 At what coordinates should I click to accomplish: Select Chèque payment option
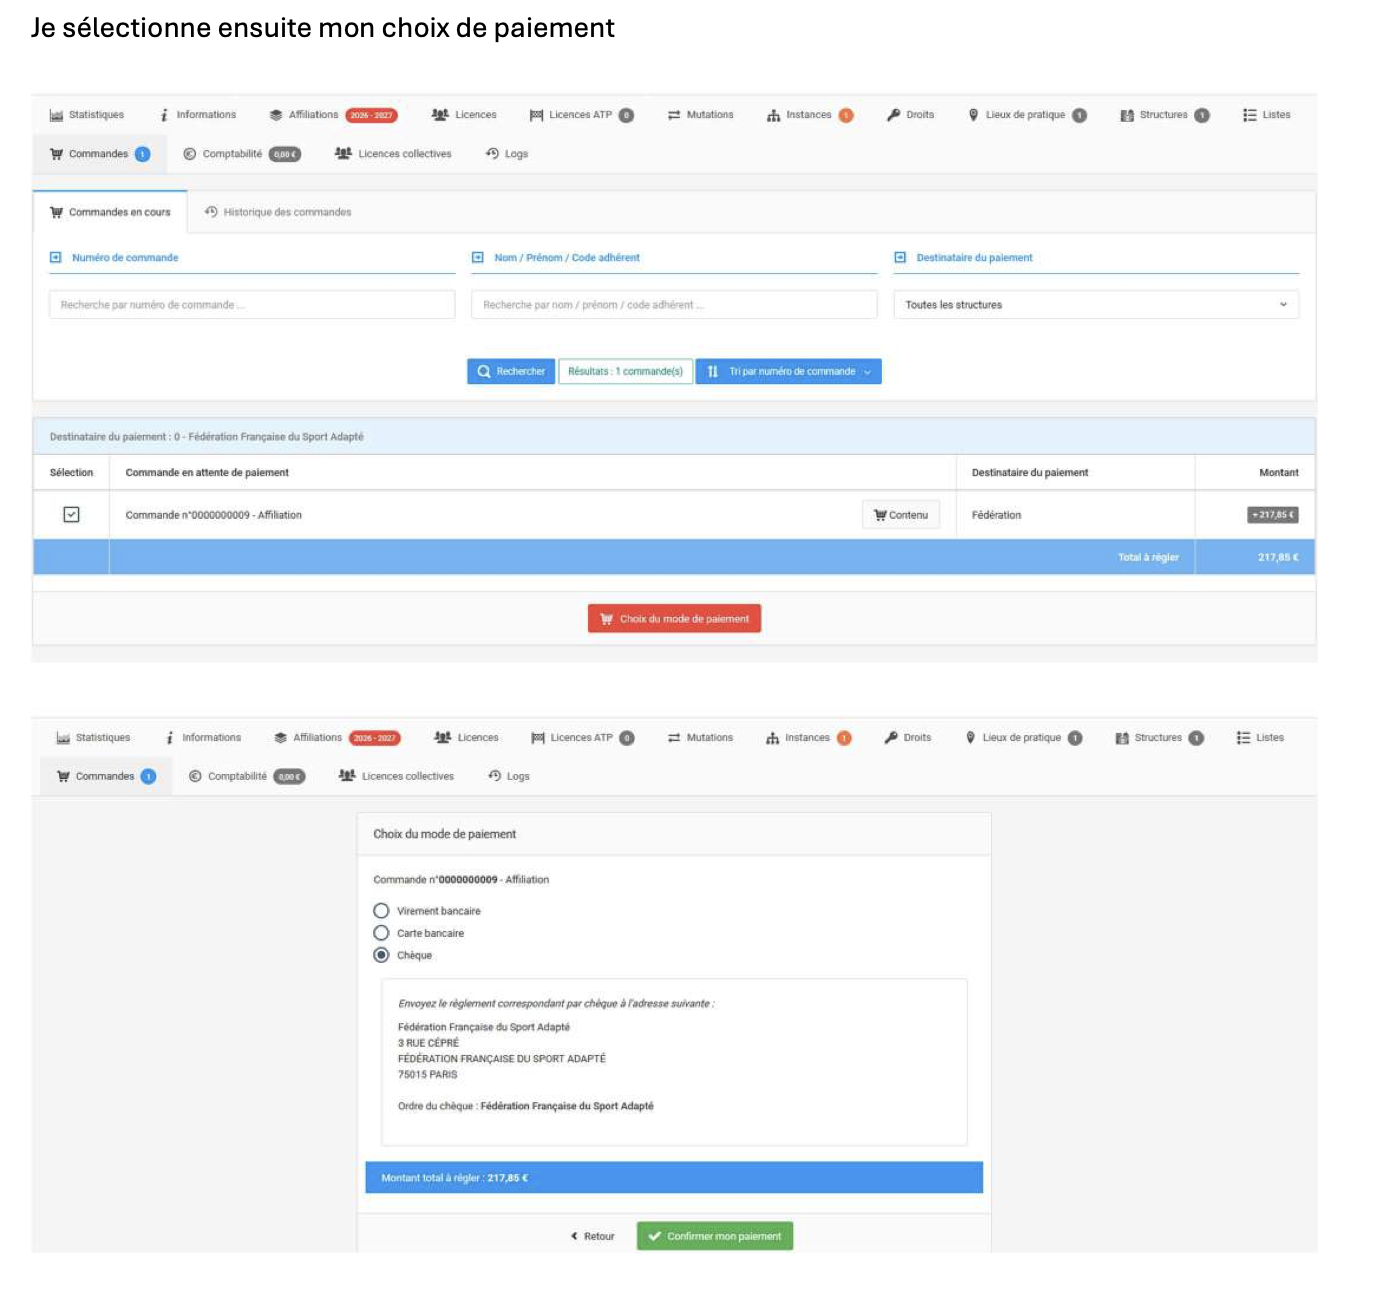click(x=381, y=955)
